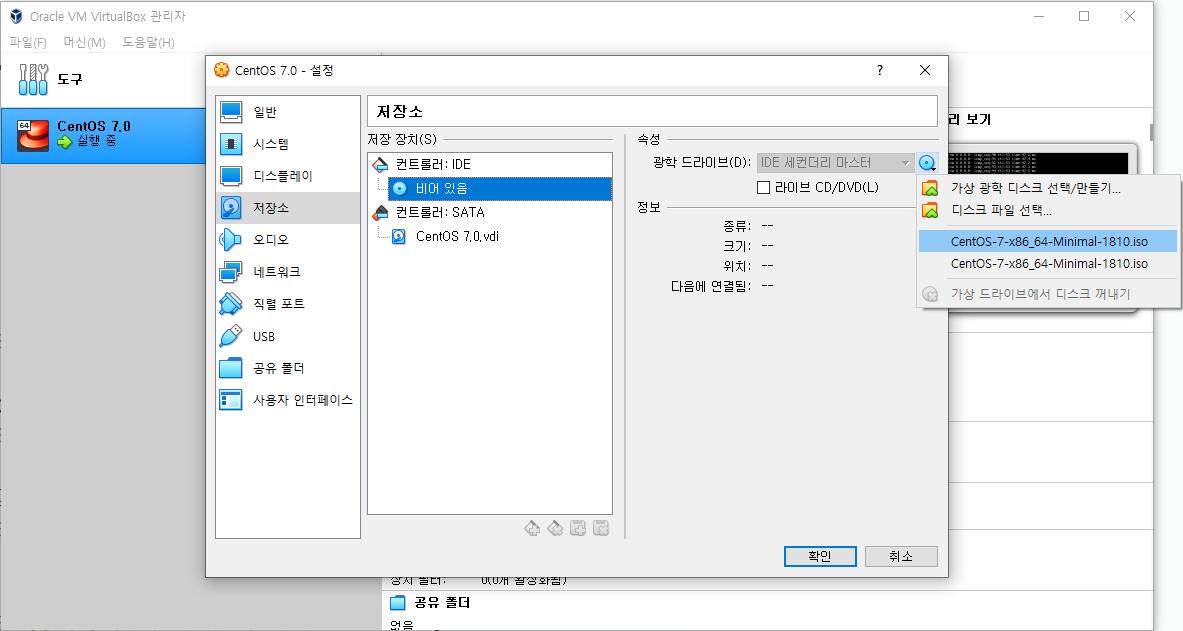Open the USB settings category icon
The height and width of the screenshot is (631, 1183).
231,336
